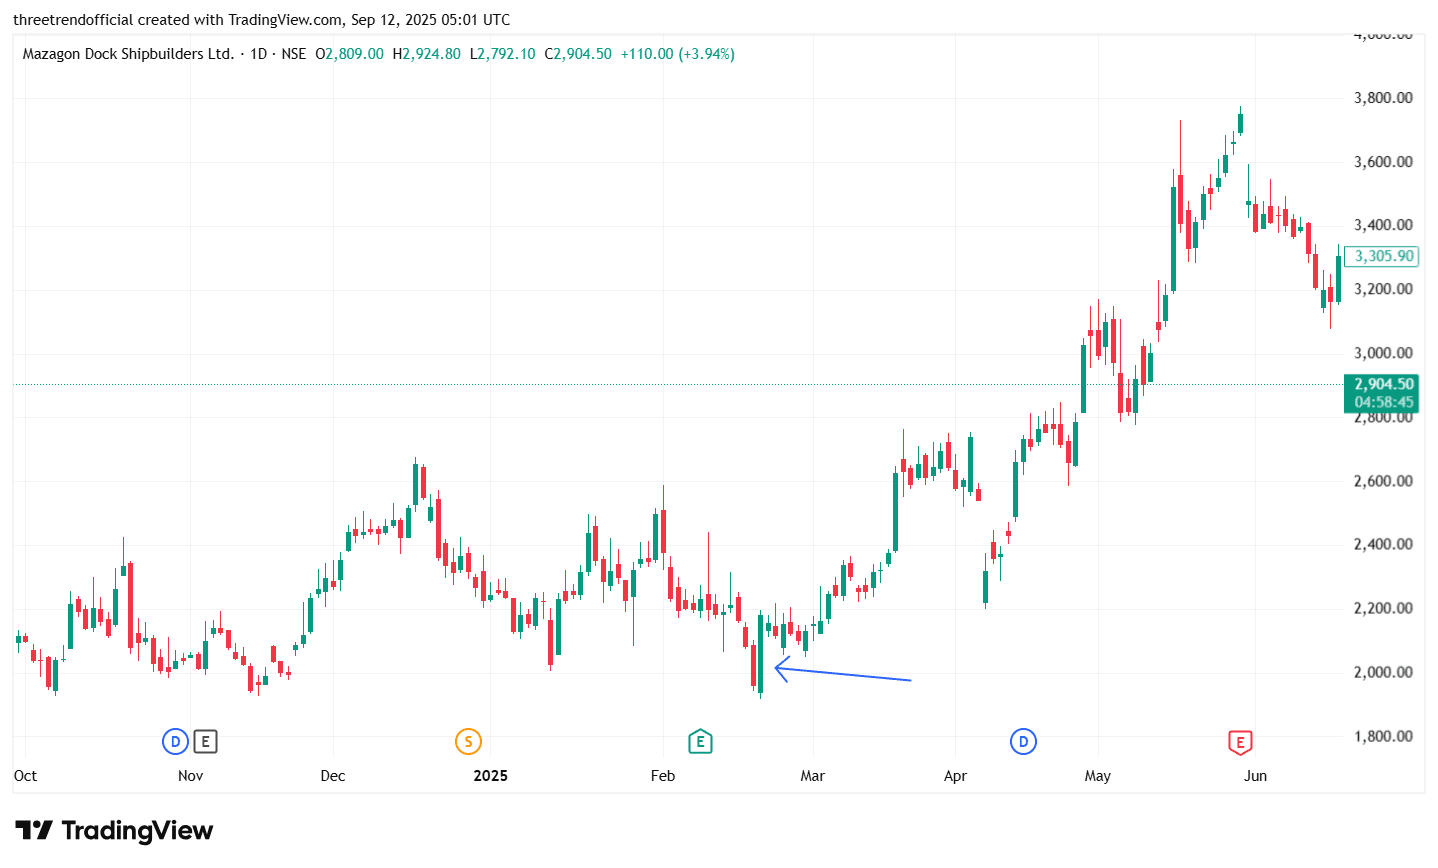Click the 3,200.00 price axis label
The width and height of the screenshot is (1438, 868).
(x=1383, y=289)
